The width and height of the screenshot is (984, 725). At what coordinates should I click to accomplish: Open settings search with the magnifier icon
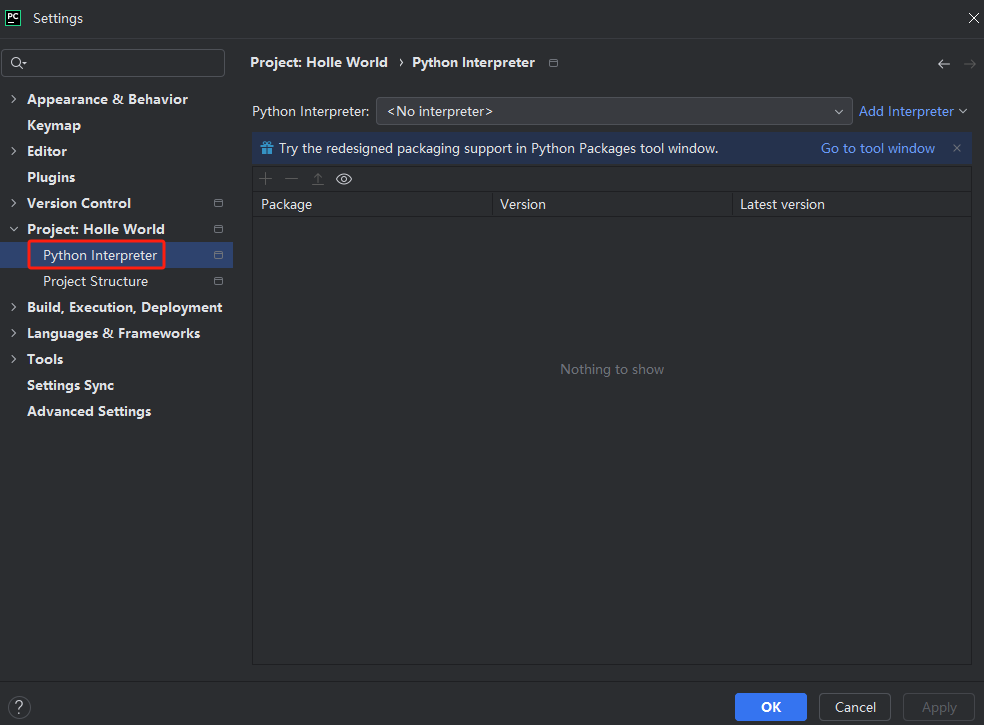point(17,63)
